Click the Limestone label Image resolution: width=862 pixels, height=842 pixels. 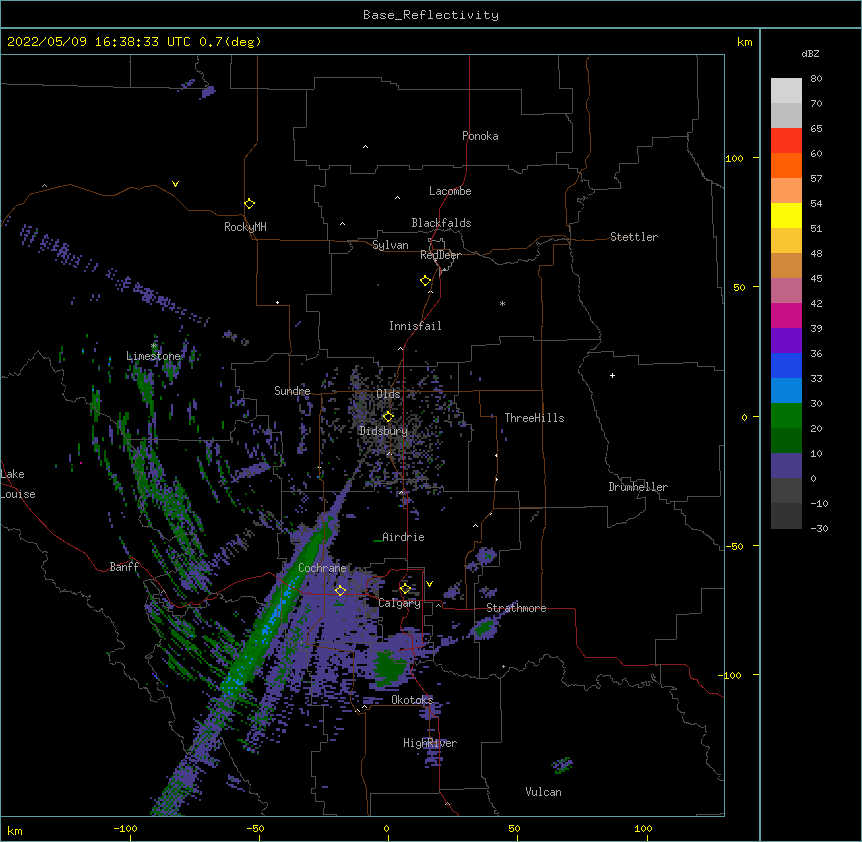click(x=153, y=356)
